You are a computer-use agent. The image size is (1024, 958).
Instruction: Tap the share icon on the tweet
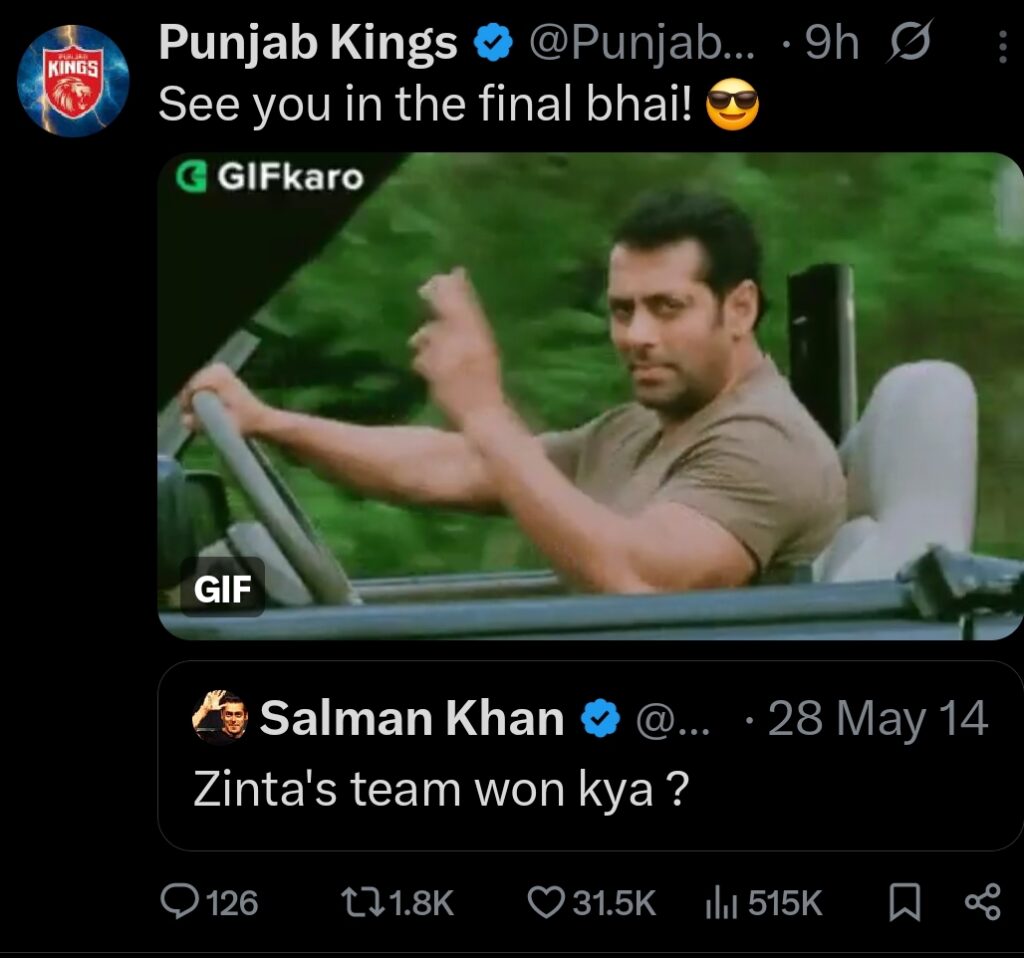pyautogui.click(x=981, y=903)
